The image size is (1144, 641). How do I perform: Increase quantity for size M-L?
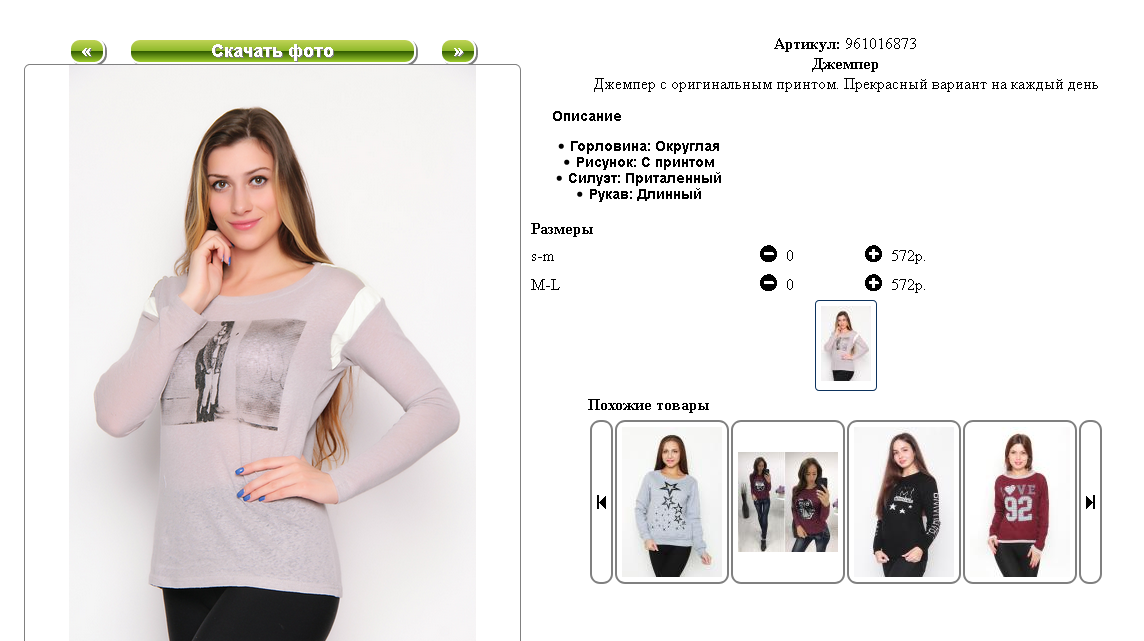point(873,283)
